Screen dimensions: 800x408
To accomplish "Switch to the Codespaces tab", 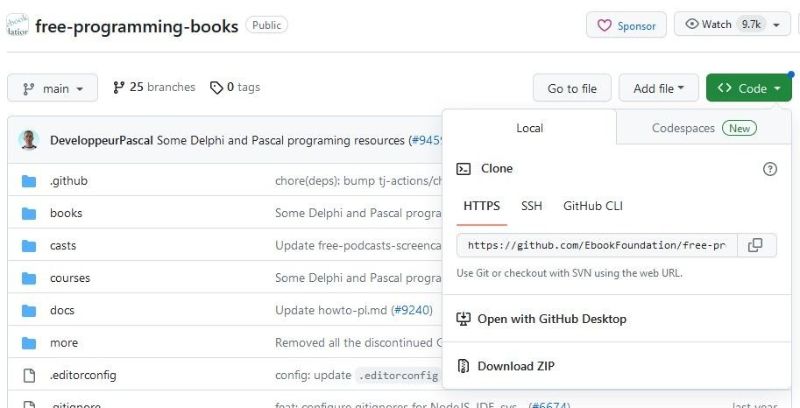I will coord(704,128).
